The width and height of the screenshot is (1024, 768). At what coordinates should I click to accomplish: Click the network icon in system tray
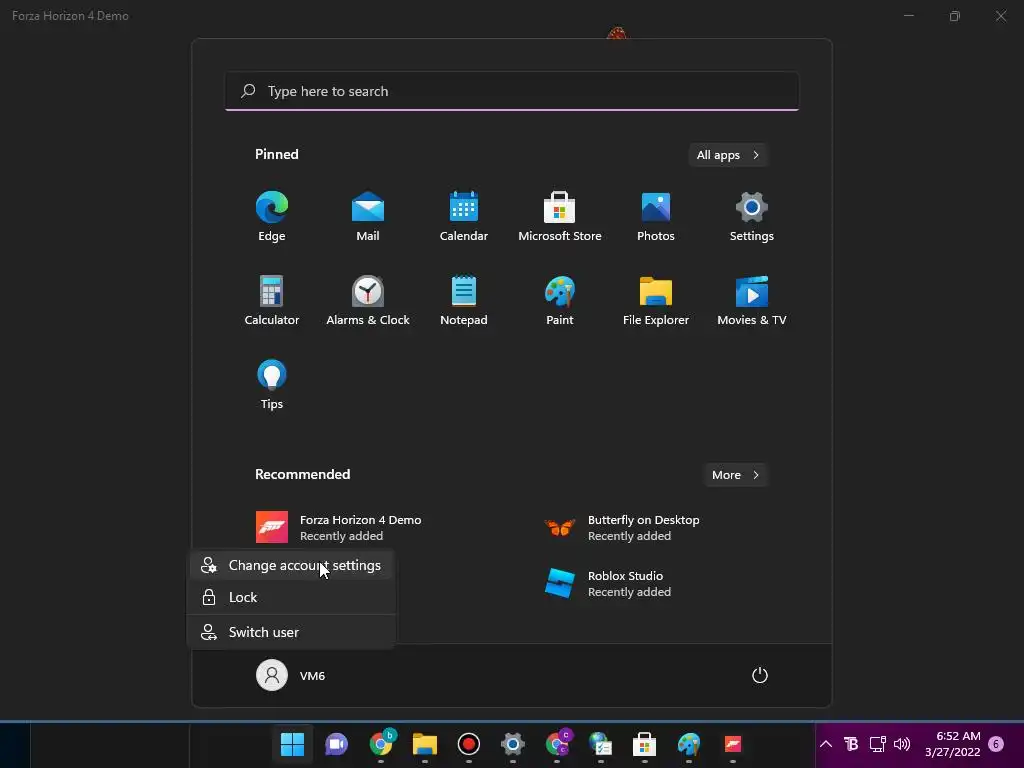[x=877, y=744]
